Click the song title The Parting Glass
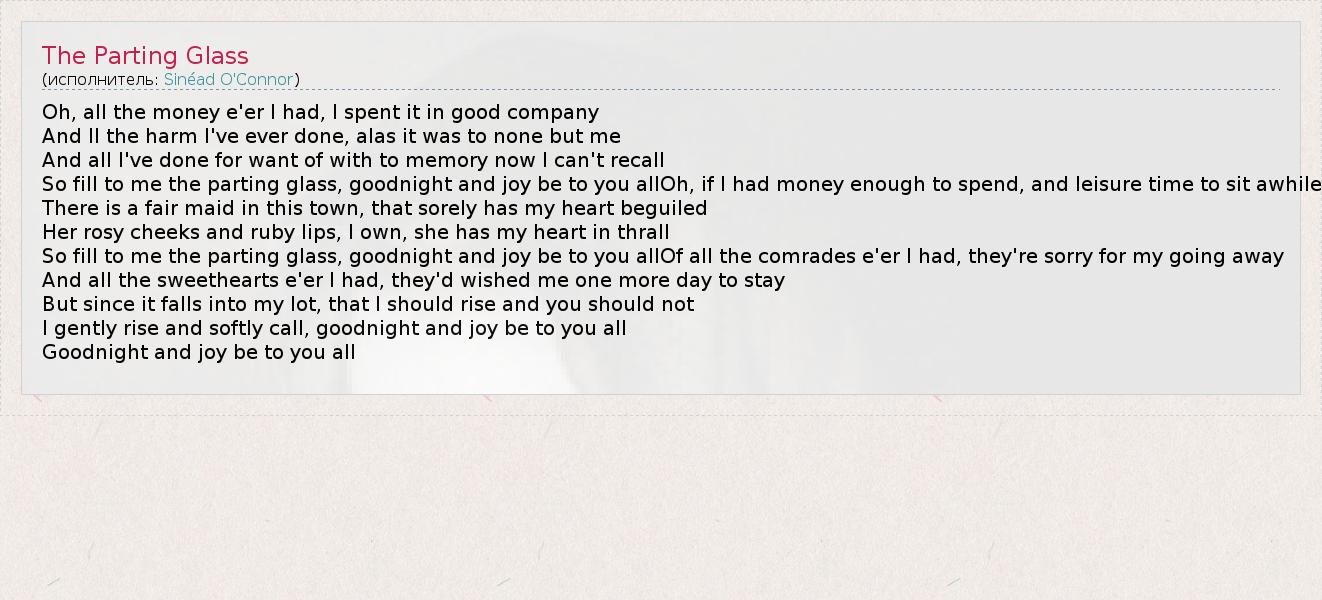This screenshot has height=600, width=1322. [145, 56]
